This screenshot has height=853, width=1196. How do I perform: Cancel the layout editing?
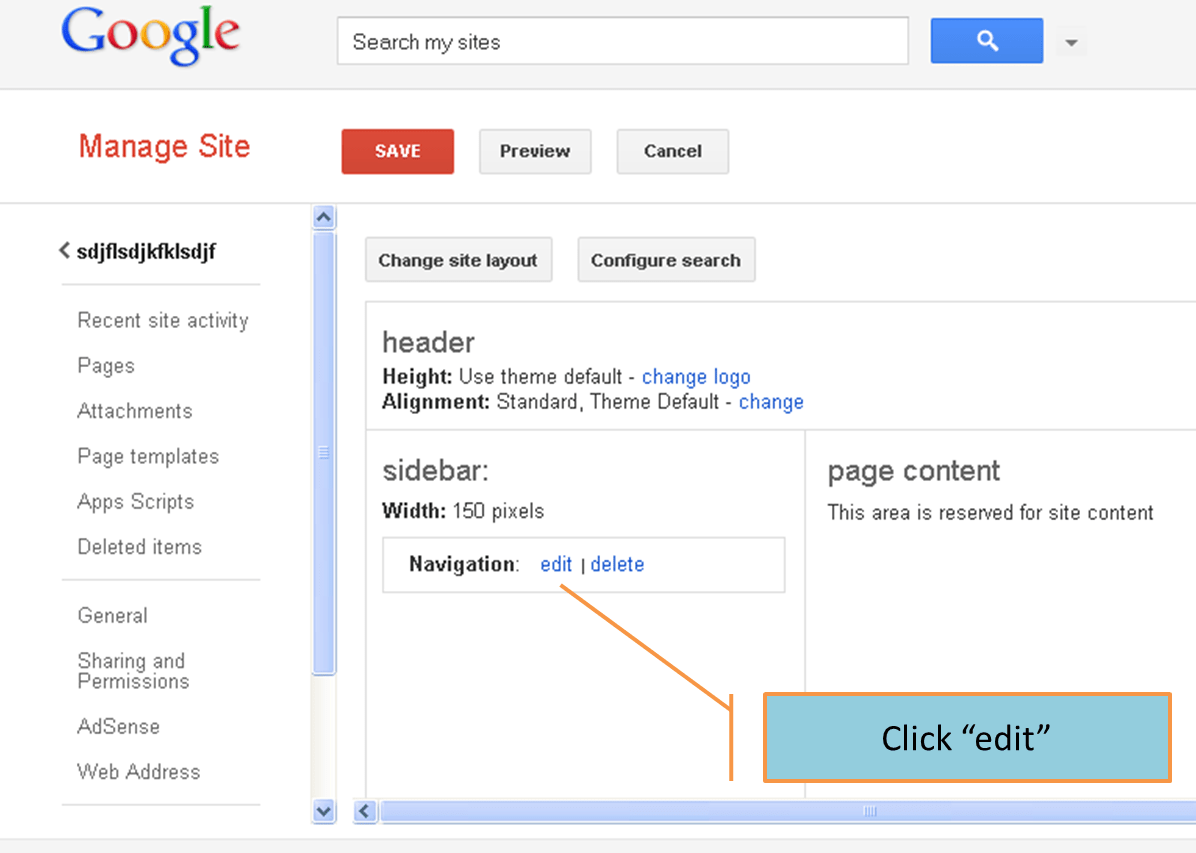coord(672,151)
